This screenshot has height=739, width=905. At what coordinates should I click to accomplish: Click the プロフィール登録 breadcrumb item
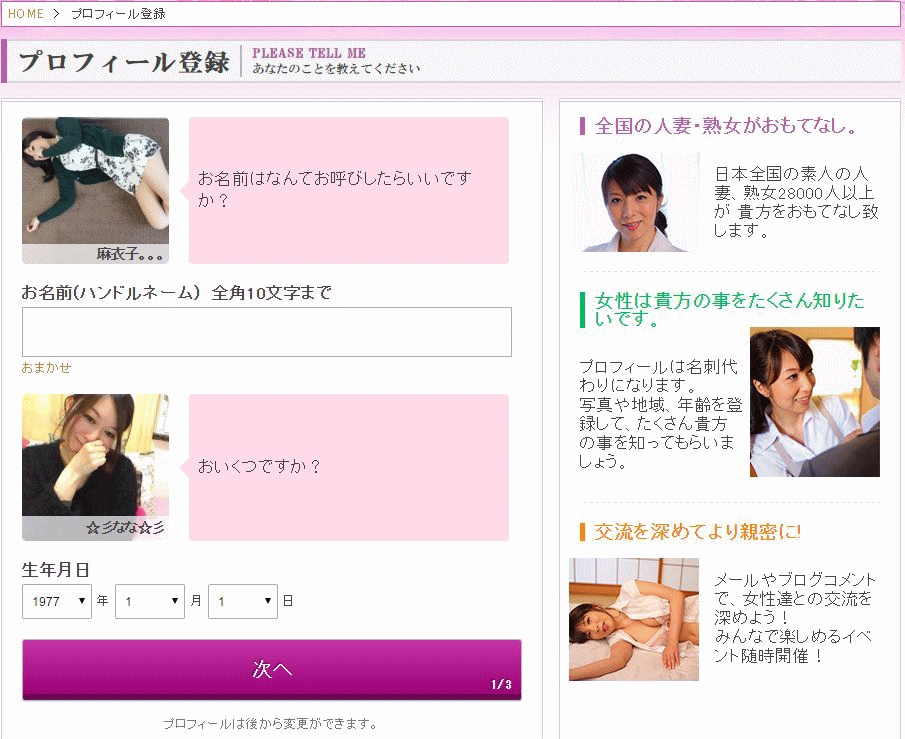[118, 14]
